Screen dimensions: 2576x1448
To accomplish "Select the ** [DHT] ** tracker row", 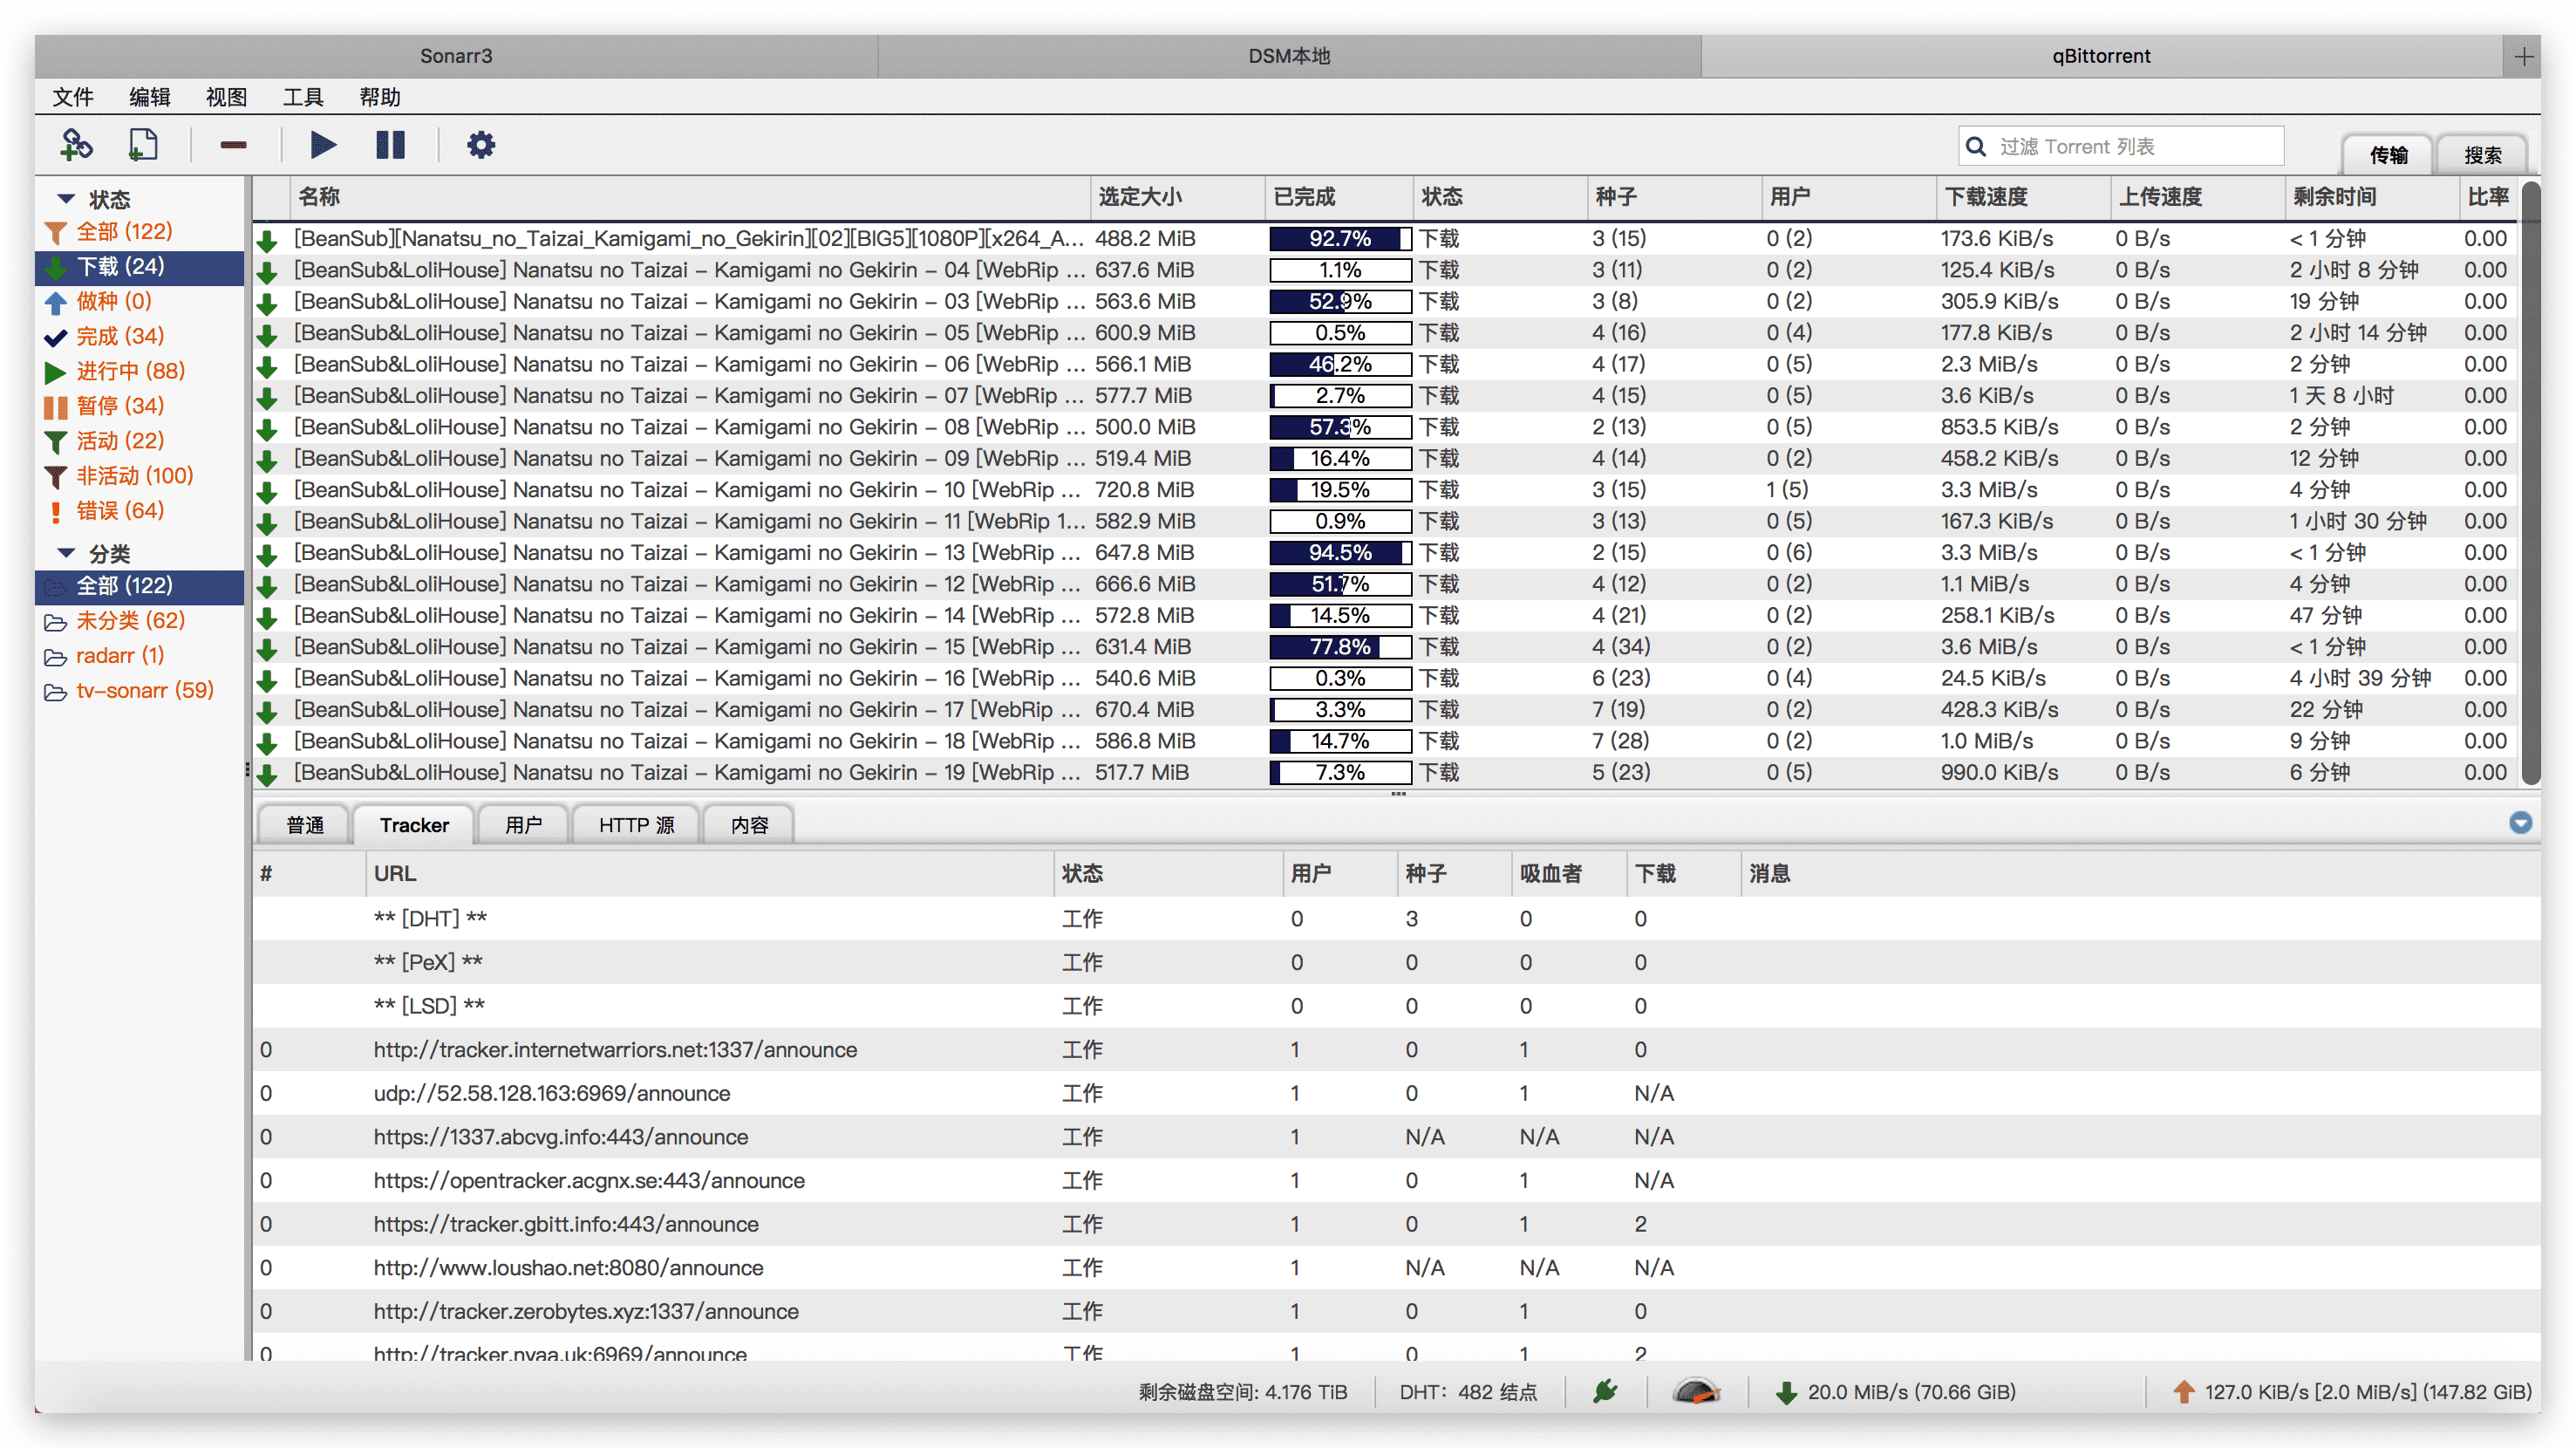I will [x=1396, y=919].
